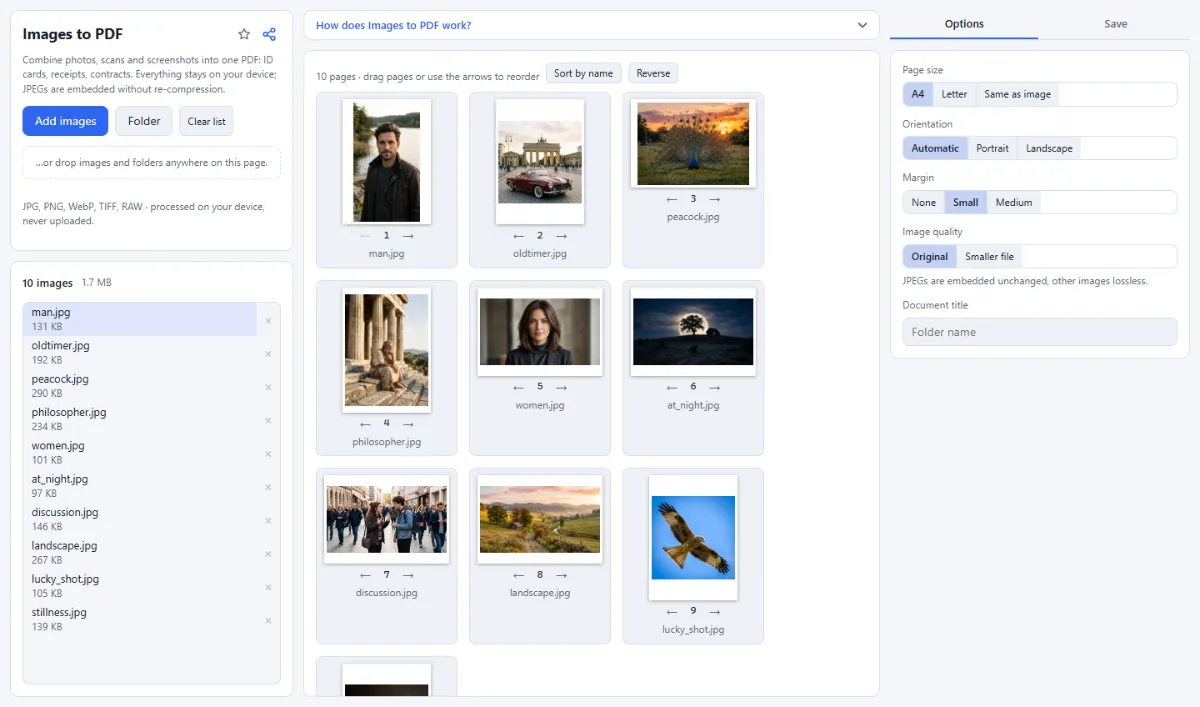Select the women.jpg portrait thumbnail
The width and height of the screenshot is (1200, 707).
point(539,331)
